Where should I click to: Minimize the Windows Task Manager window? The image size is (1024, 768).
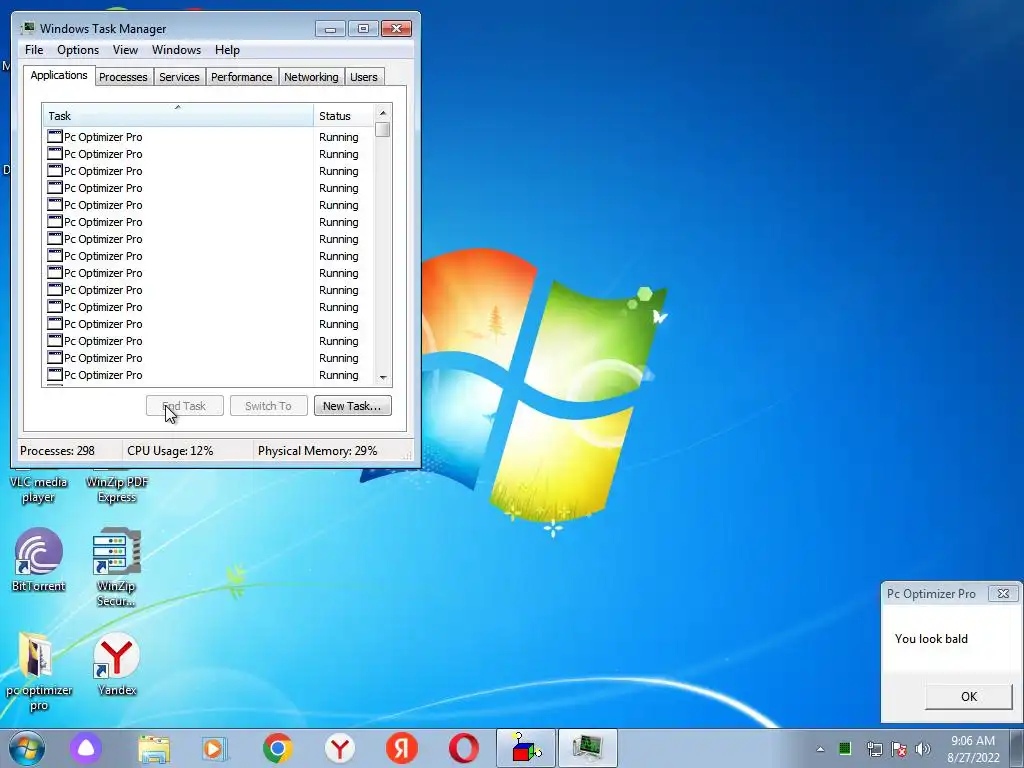tap(330, 29)
